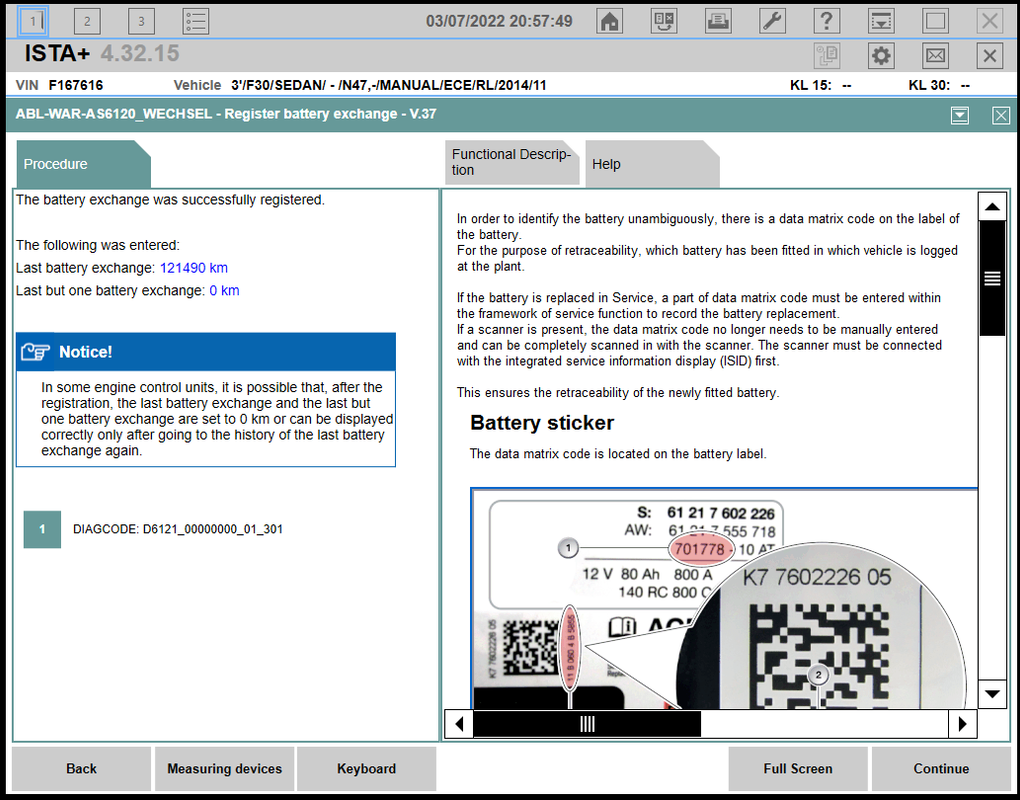Click the Battery sticker heading

point(542,423)
